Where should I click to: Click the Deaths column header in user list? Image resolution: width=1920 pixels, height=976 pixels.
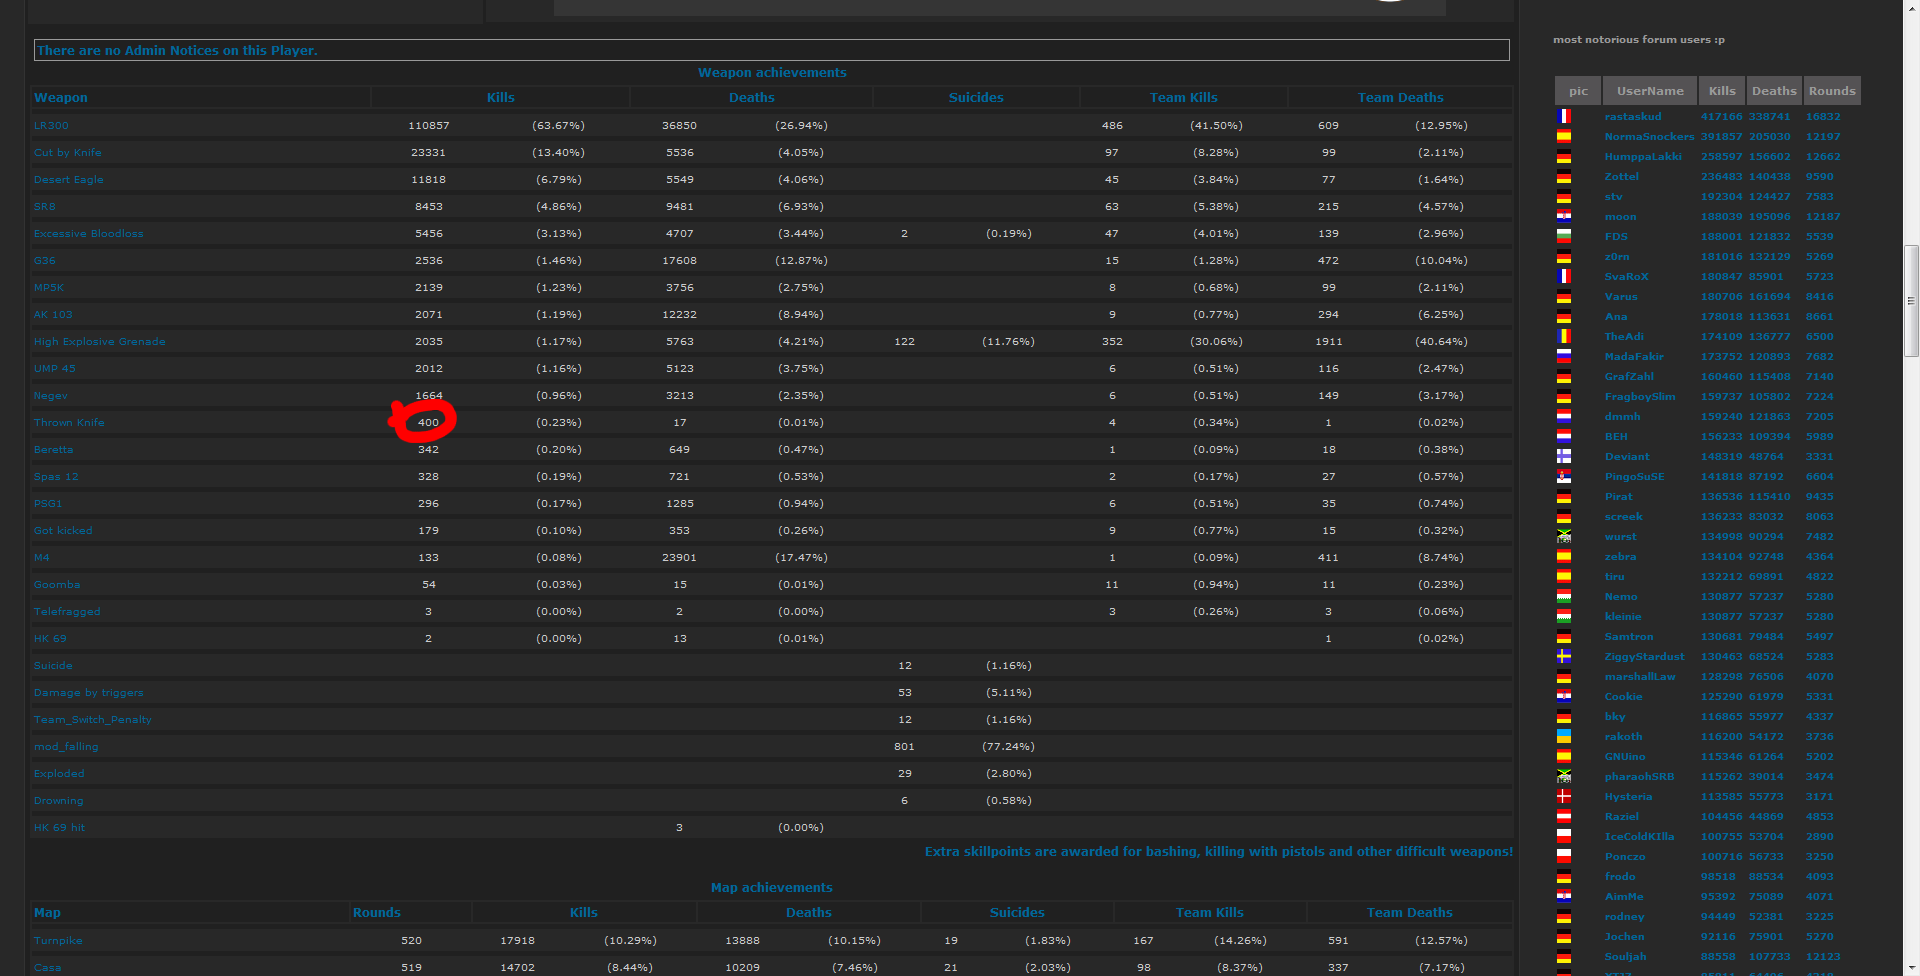pyautogui.click(x=1774, y=91)
